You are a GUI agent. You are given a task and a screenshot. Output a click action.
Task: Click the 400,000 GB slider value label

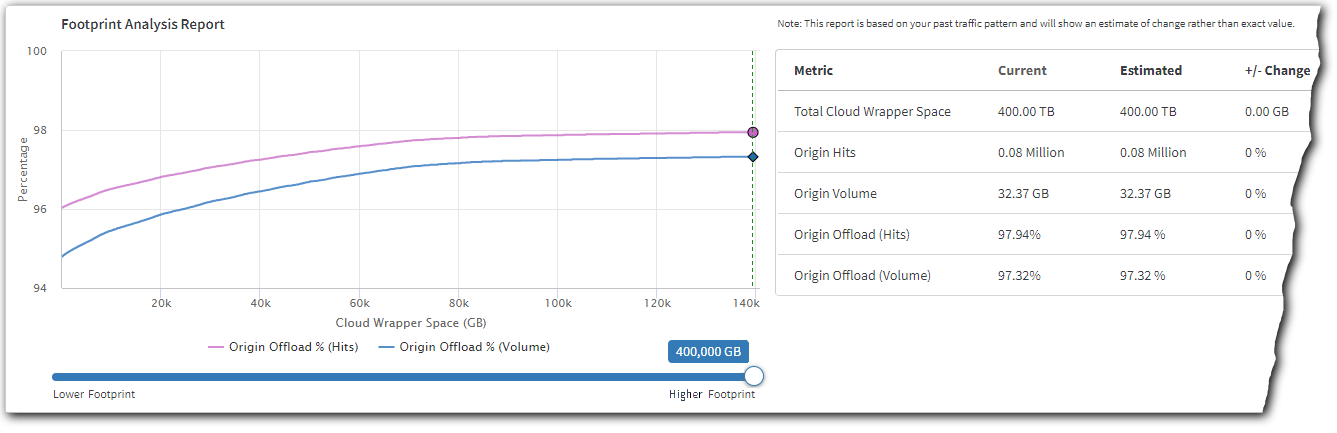pyautogui.click(x=708, y=352)
